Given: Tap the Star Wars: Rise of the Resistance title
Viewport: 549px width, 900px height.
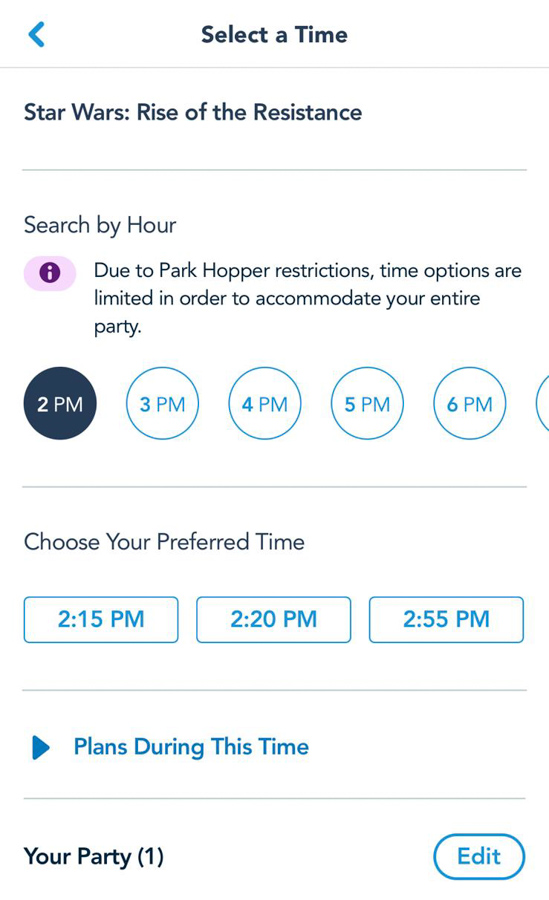Looking at the screenshot, I should 193,112.
